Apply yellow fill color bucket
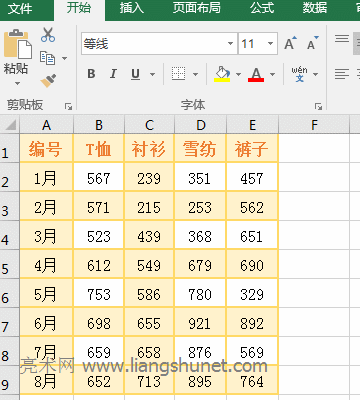 click(x=222, y=74)
